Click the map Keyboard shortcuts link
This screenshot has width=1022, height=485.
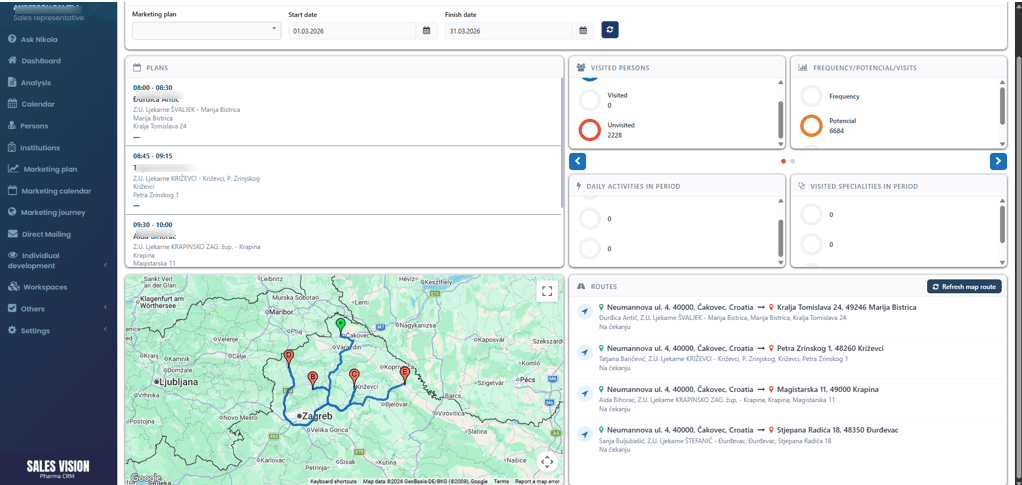[333, 481]
